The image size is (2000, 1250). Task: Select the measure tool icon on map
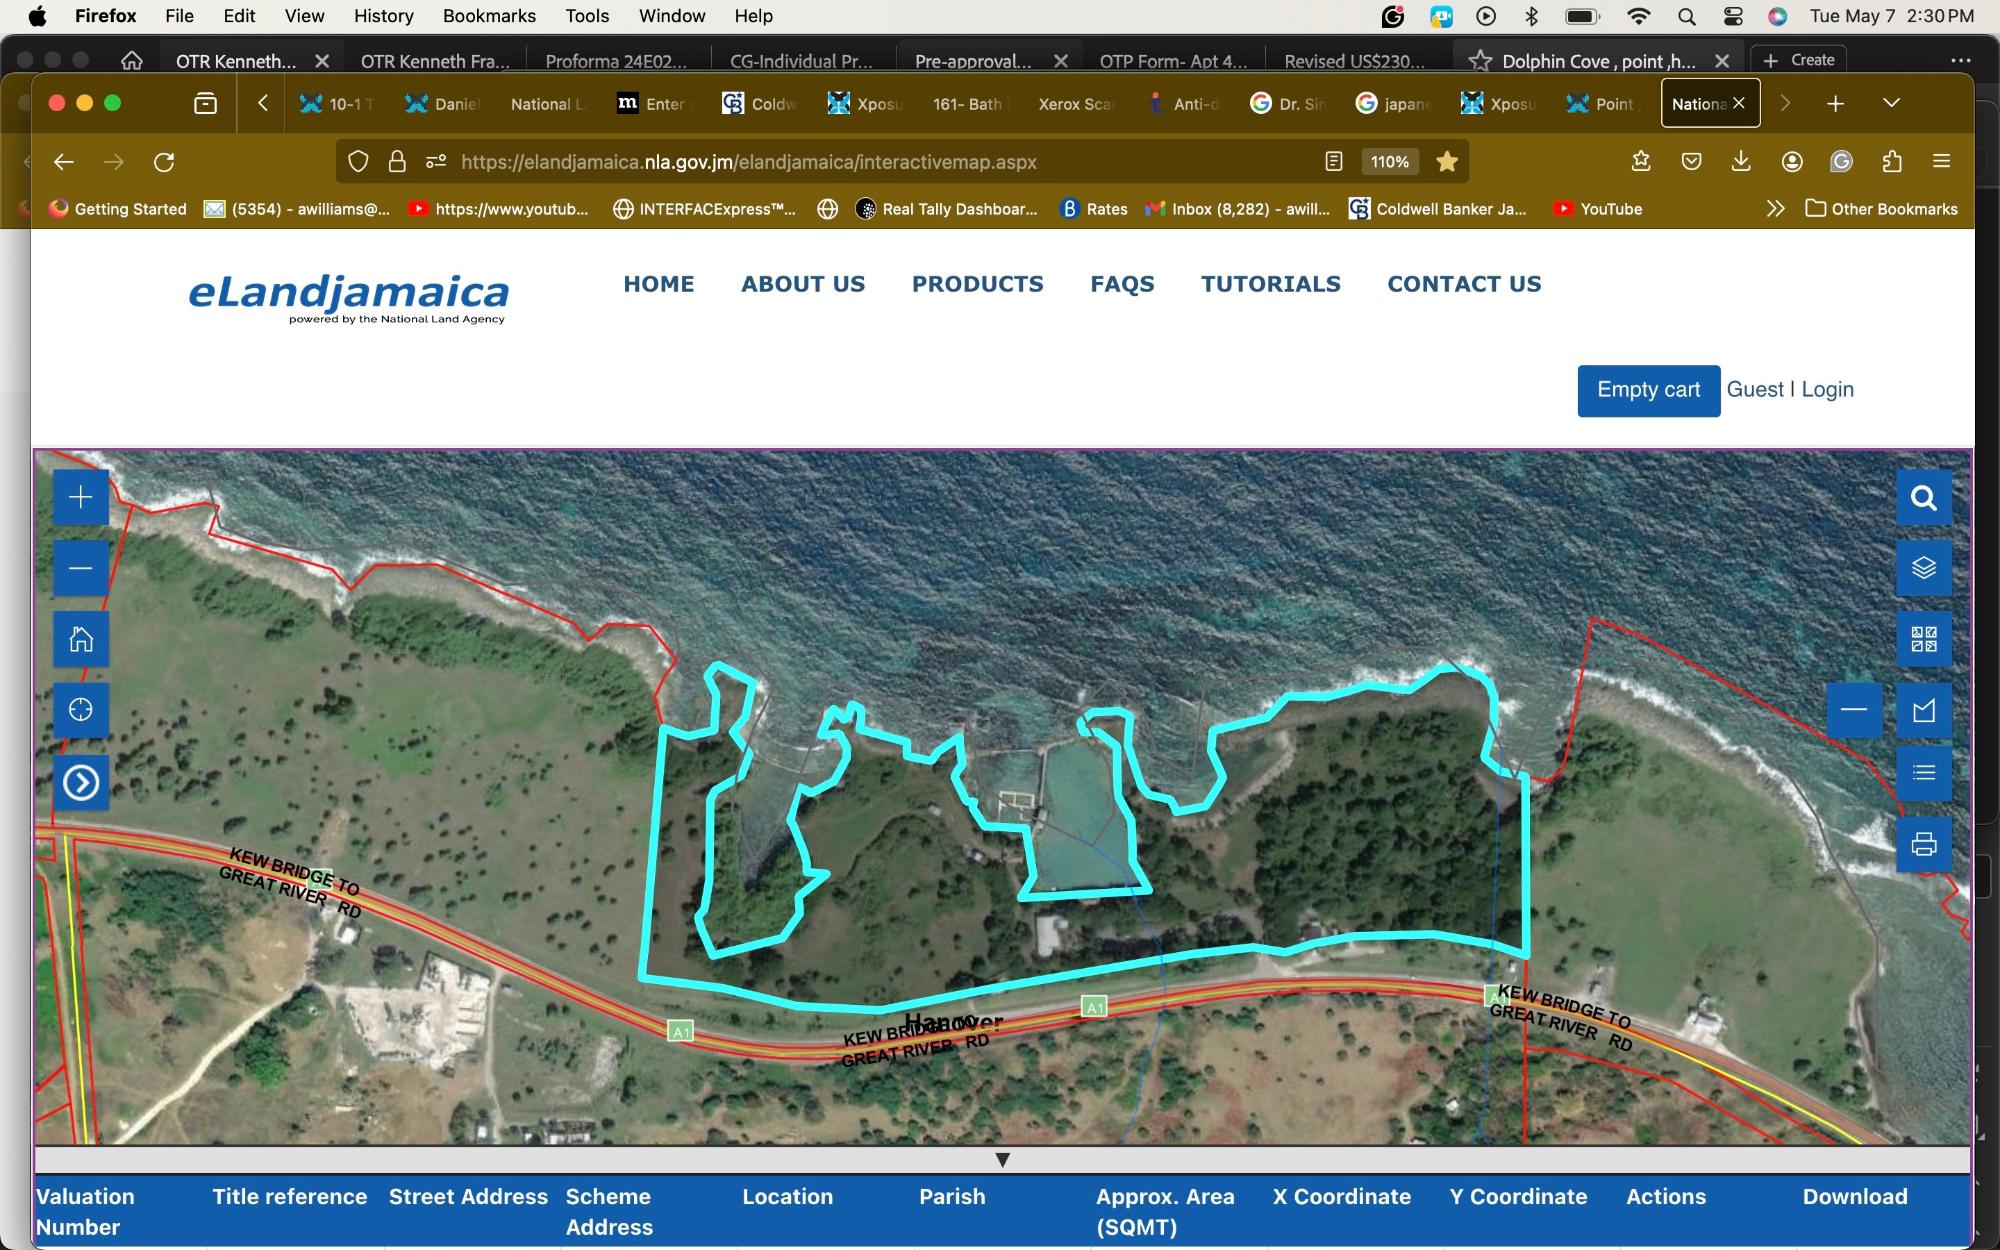(x=1923, y=710)
